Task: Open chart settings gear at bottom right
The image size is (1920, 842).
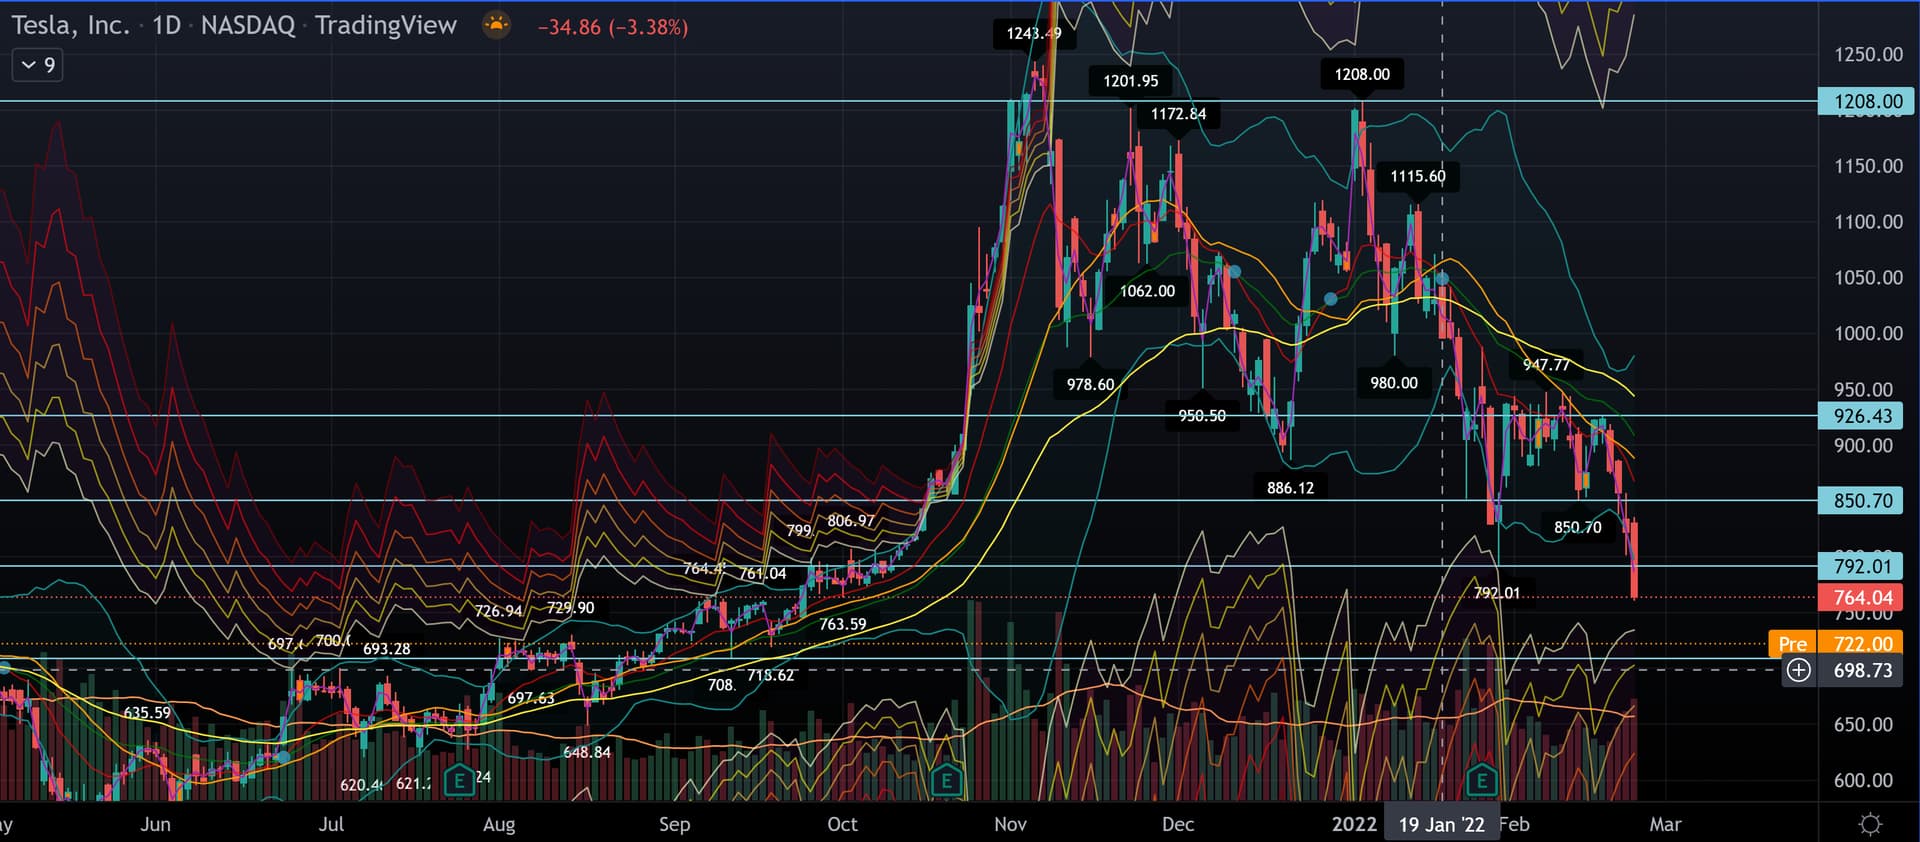Action: (1869, 824)
